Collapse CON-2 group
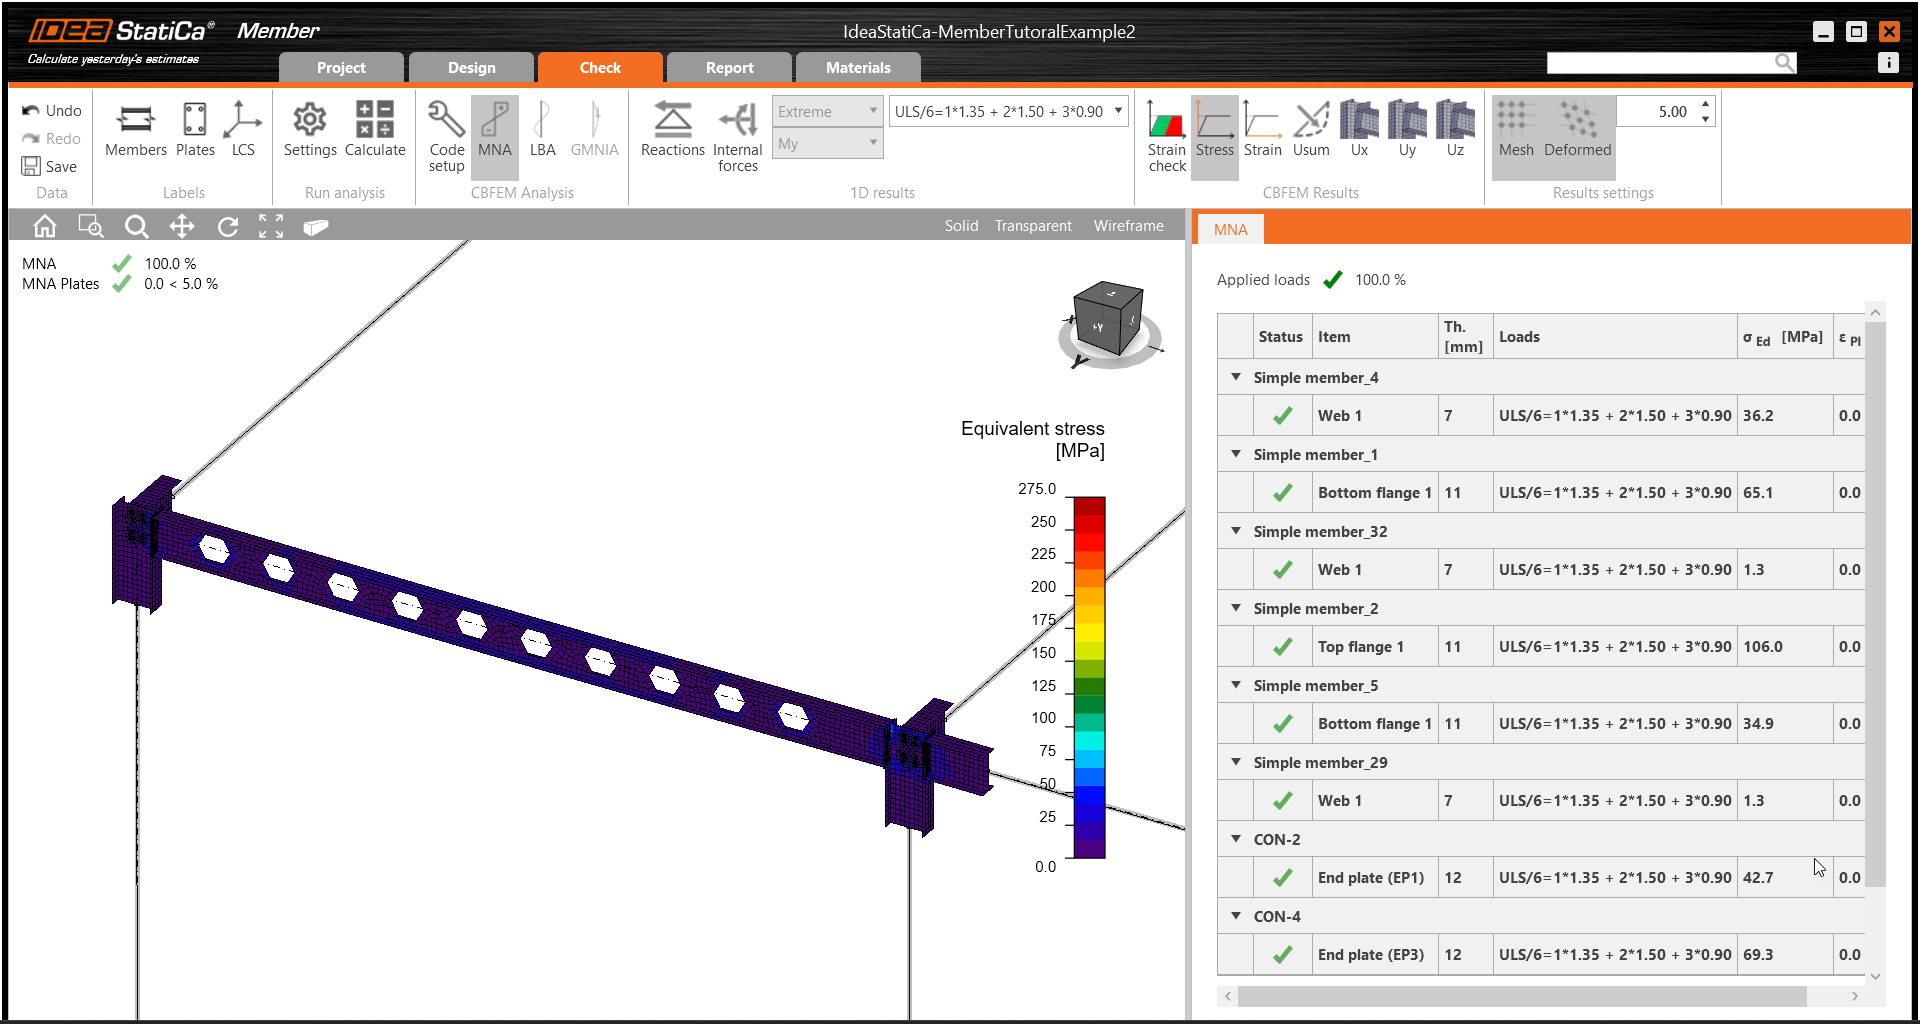The image size is (1920, 1024). [1236, 839]
